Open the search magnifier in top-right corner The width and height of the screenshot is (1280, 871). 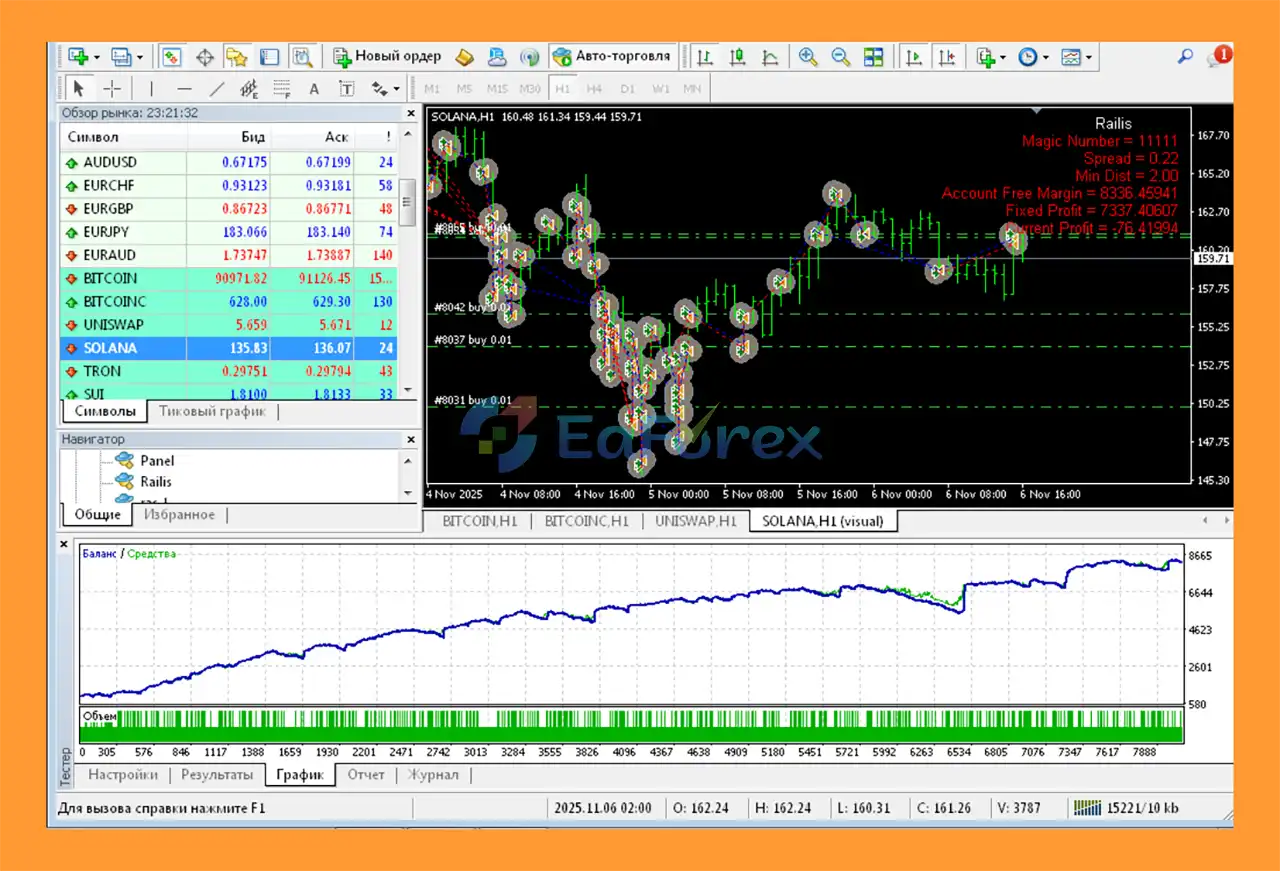click(1185, 57)
